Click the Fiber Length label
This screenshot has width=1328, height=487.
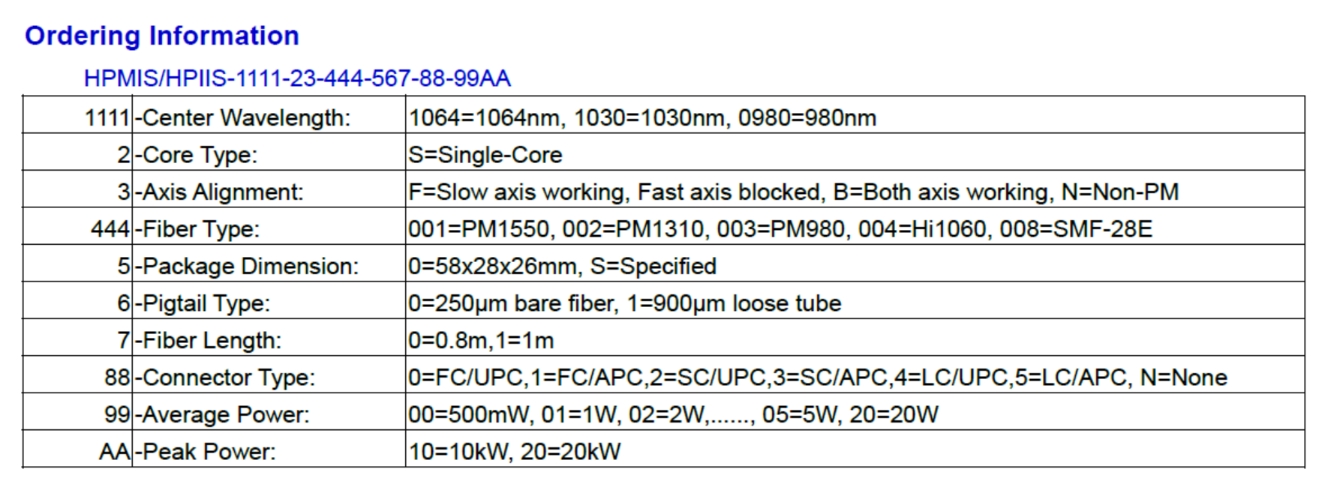(x=209, y=340)
